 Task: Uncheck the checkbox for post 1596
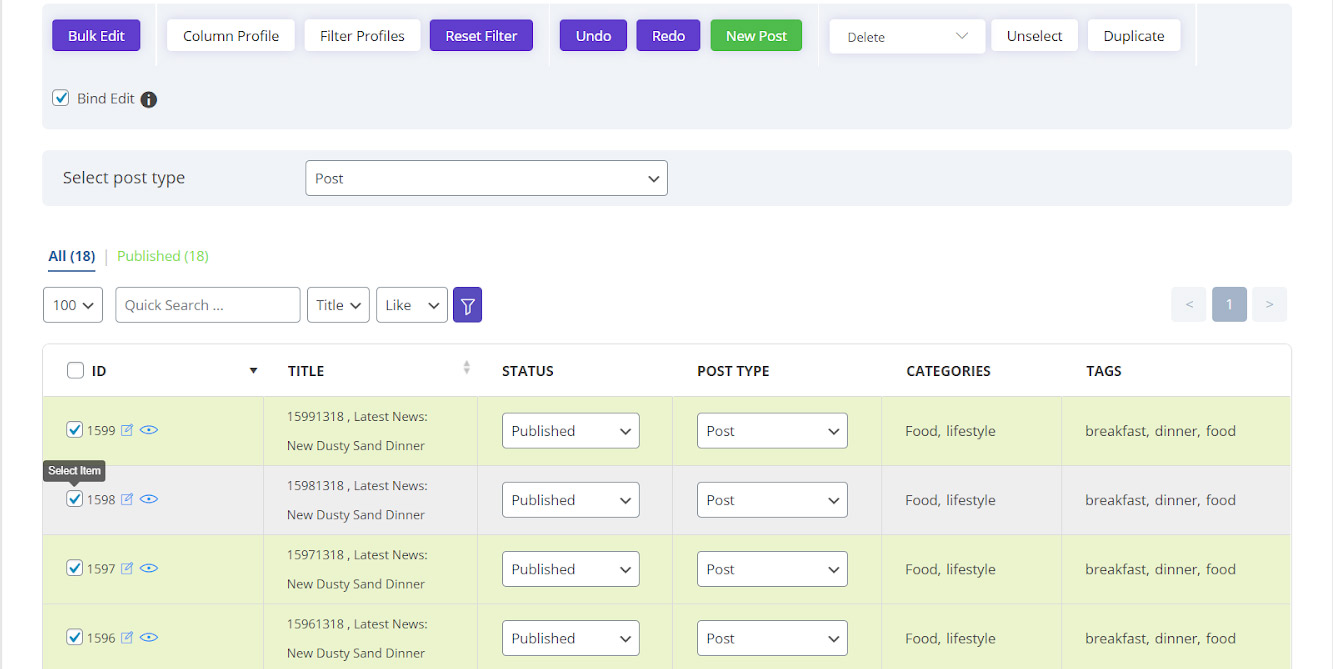point(74,636)
